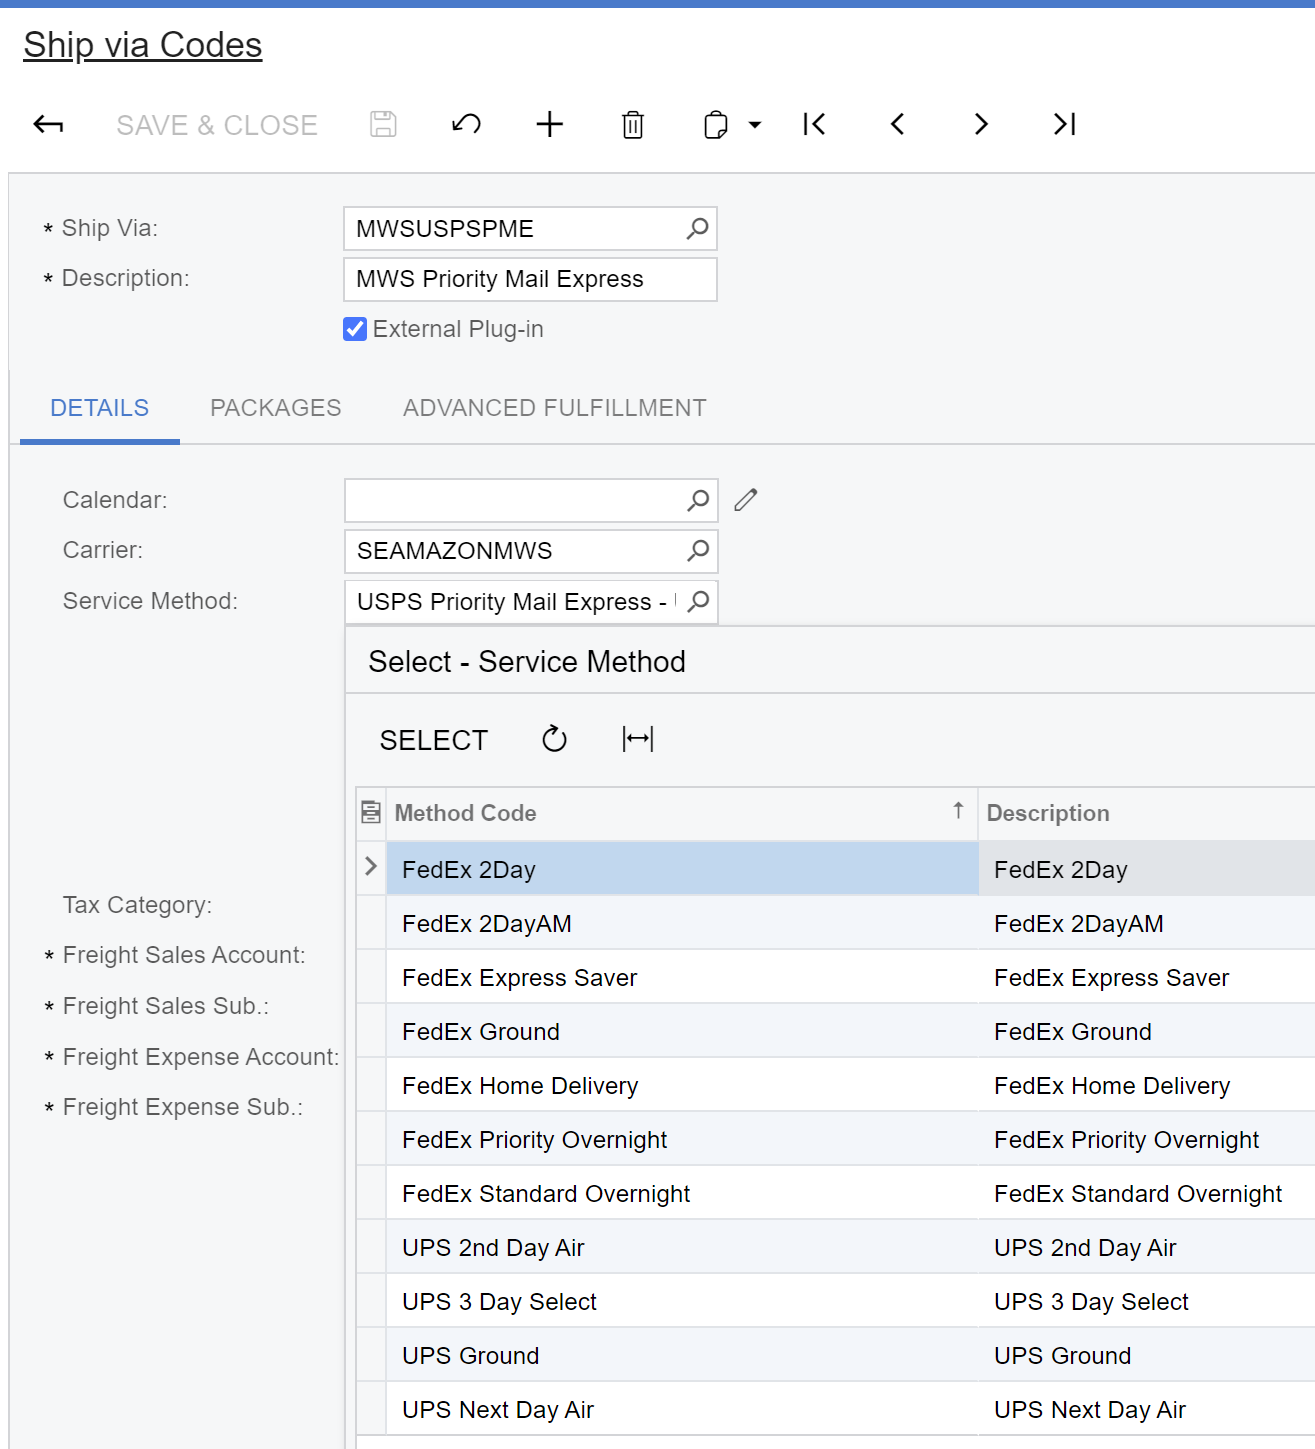Undo changes with the cancel icon
The height and width of the screenshot is (1449, 1315).
466,125
